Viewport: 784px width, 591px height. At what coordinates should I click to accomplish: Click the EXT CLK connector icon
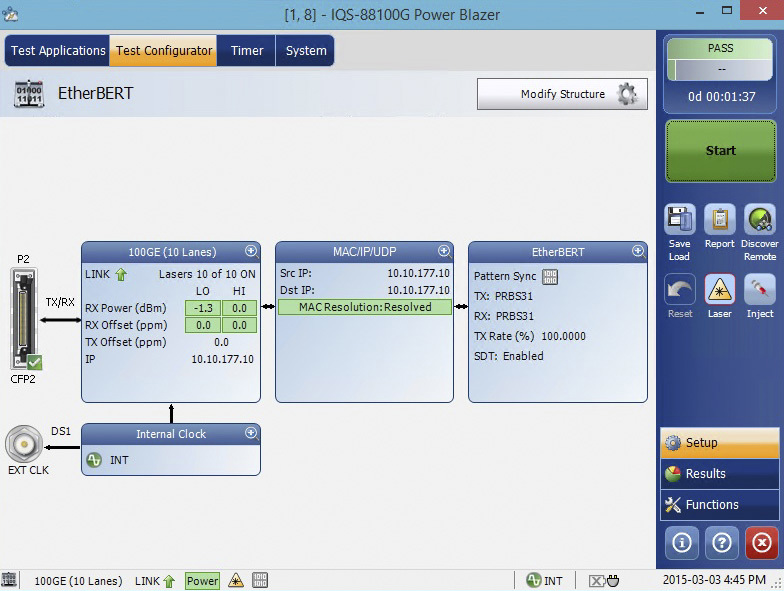[x=24, y=444]
